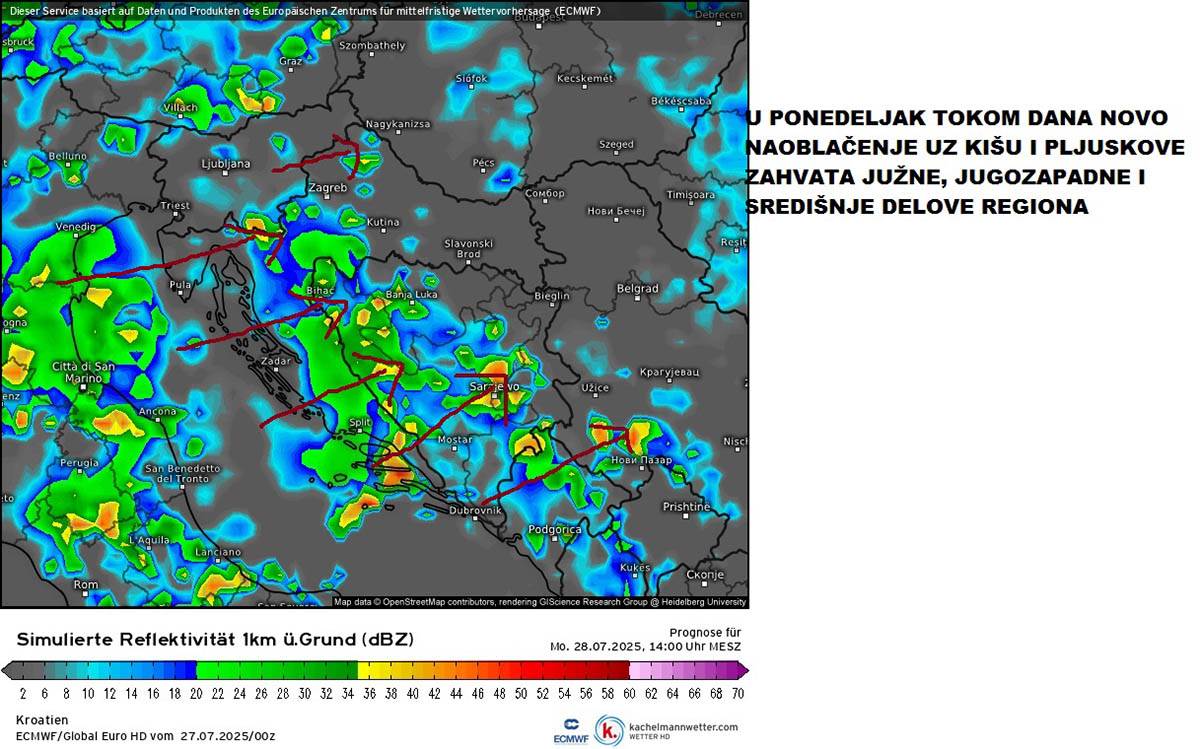Click the red arrow tip near Nagykanizsa
Screen dimensions: 1200x749
pyautogui.click(x=352, y=148)
